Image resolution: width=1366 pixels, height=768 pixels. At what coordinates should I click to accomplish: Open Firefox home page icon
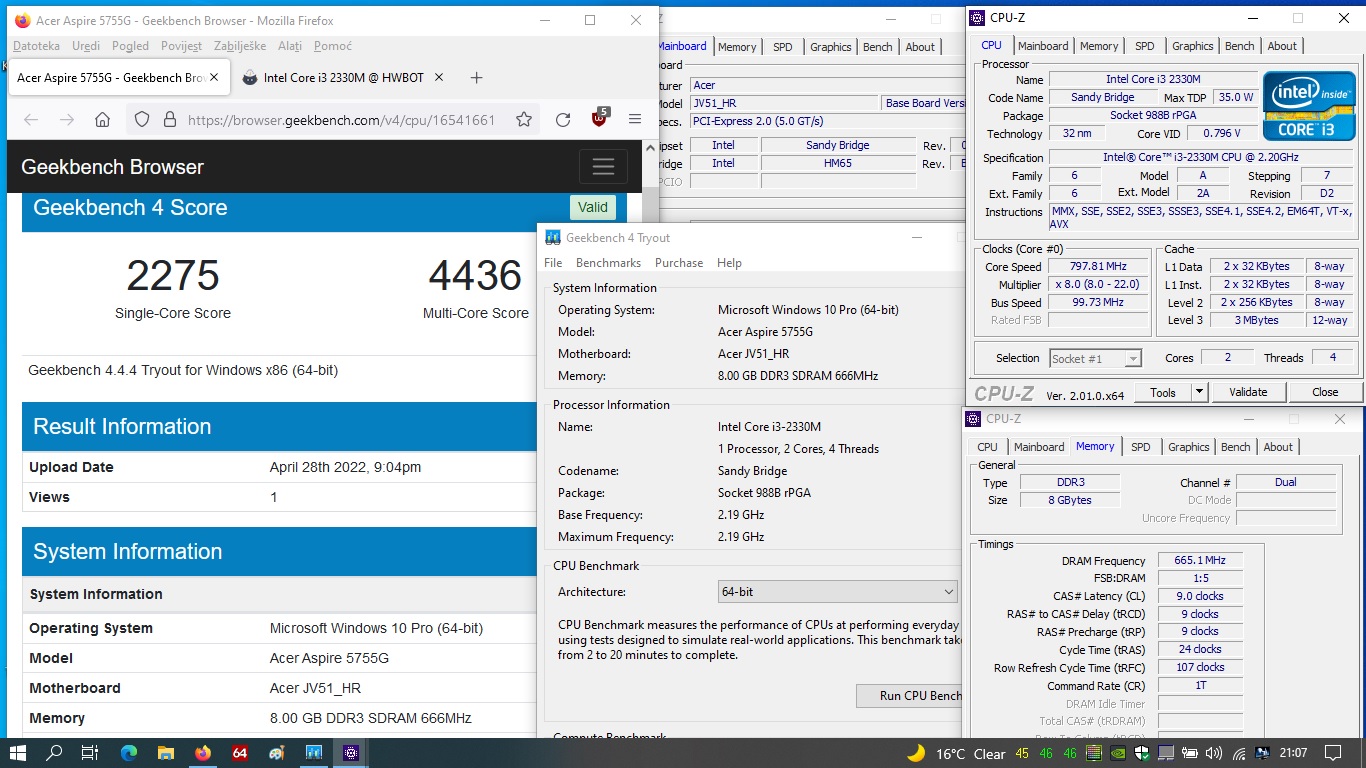click(x=102, y=119)
